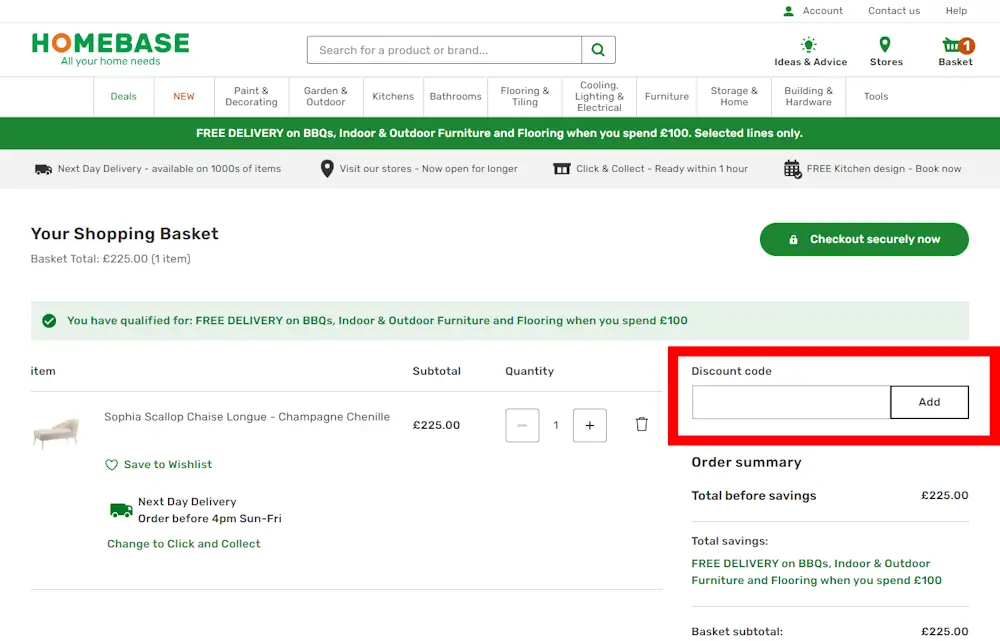The image size is (1000, 641).
Task: Open the Basket icon with badge
Action: click(x=958, y=45)
